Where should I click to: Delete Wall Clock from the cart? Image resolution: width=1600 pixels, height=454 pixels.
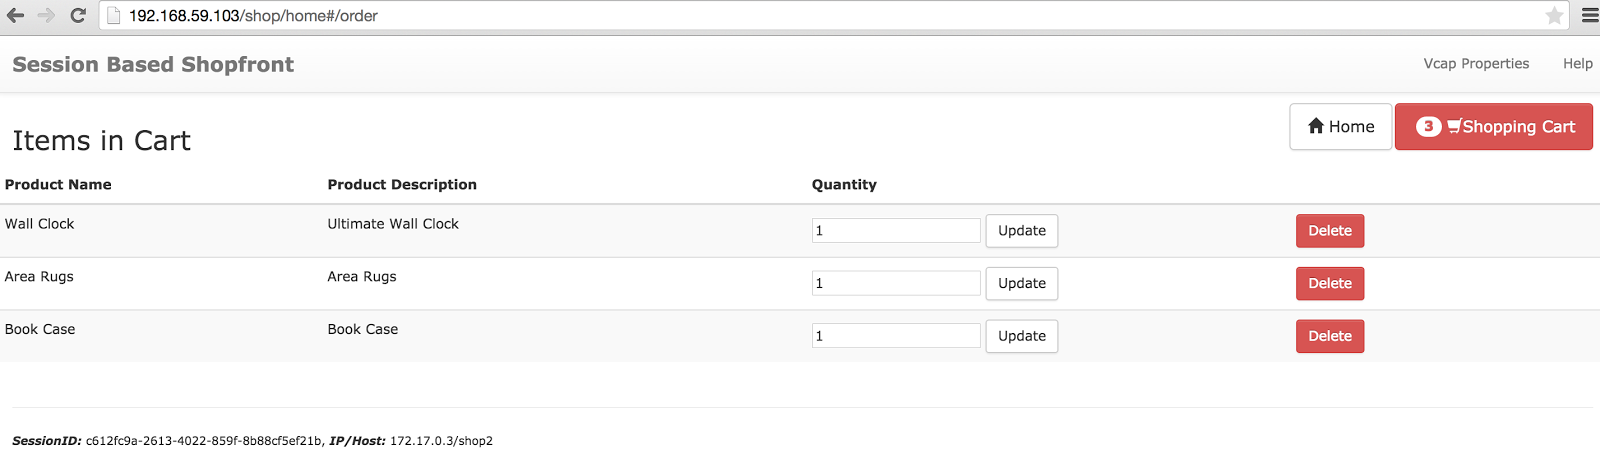[1329, 231]
